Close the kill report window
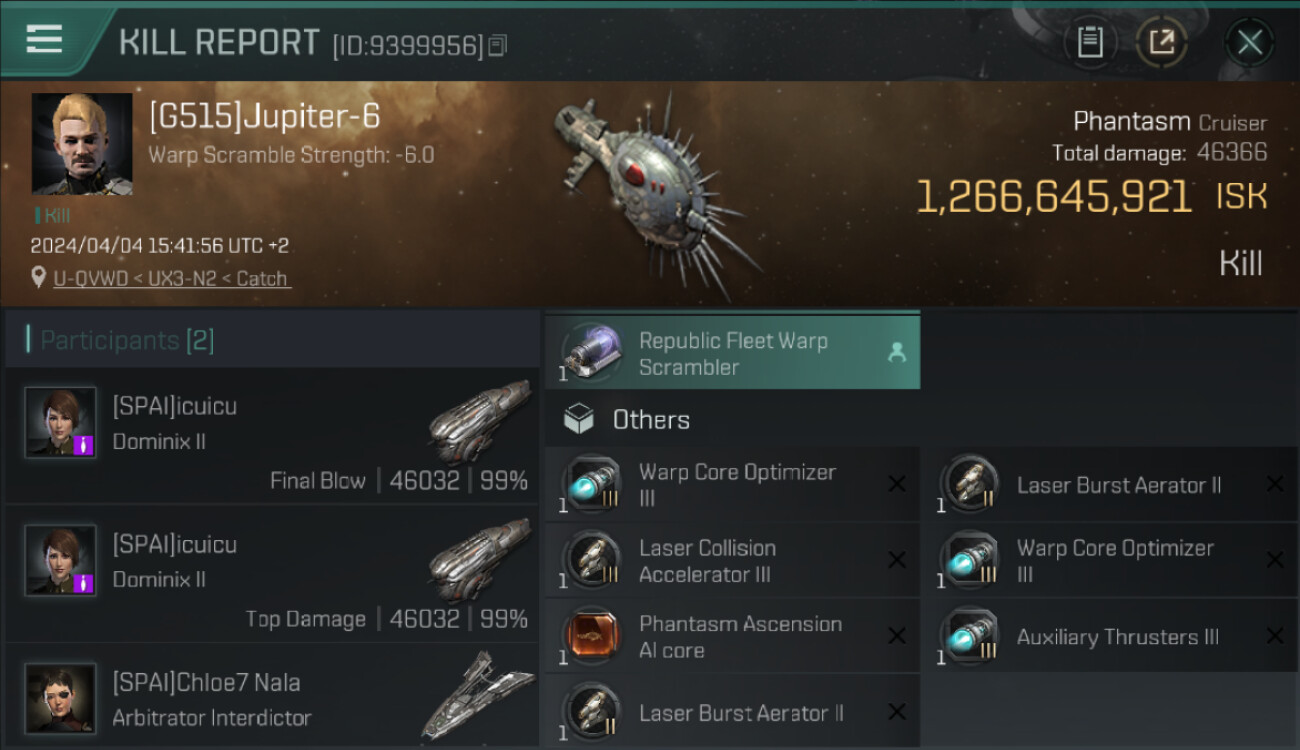This screenshot has width=1300, height=750. tap(1249, 42)
